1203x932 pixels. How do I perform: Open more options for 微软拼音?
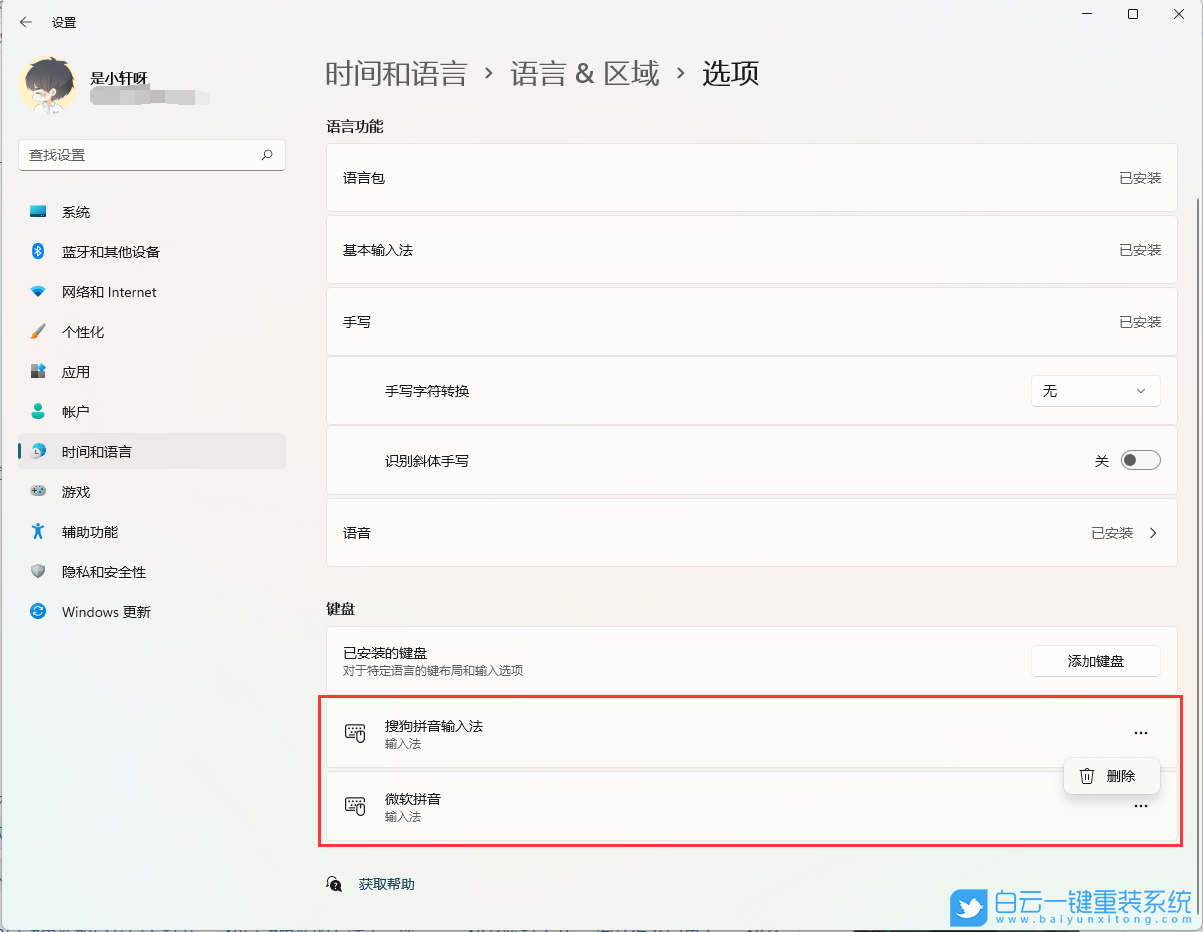point(1141,806)
